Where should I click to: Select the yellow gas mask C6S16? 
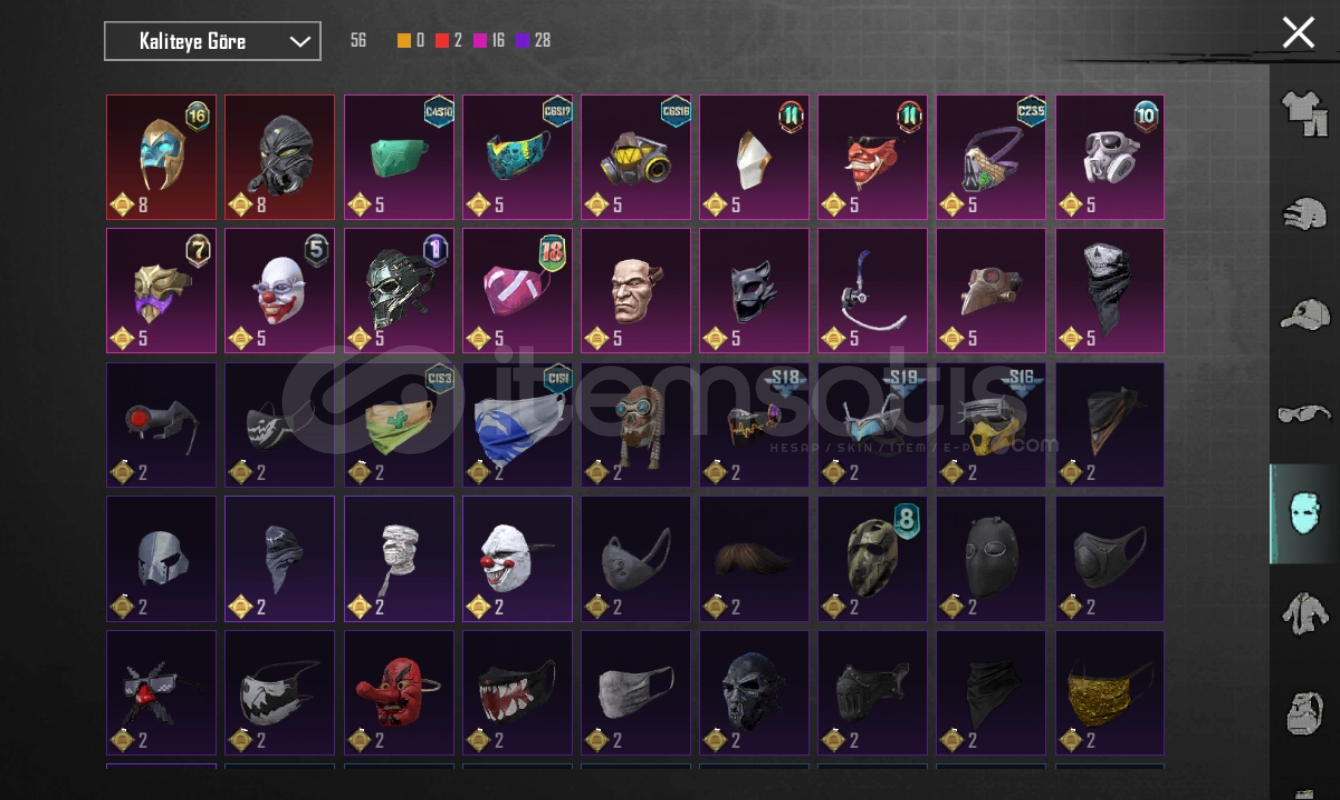pyautogui.click(x=636, y=157)
